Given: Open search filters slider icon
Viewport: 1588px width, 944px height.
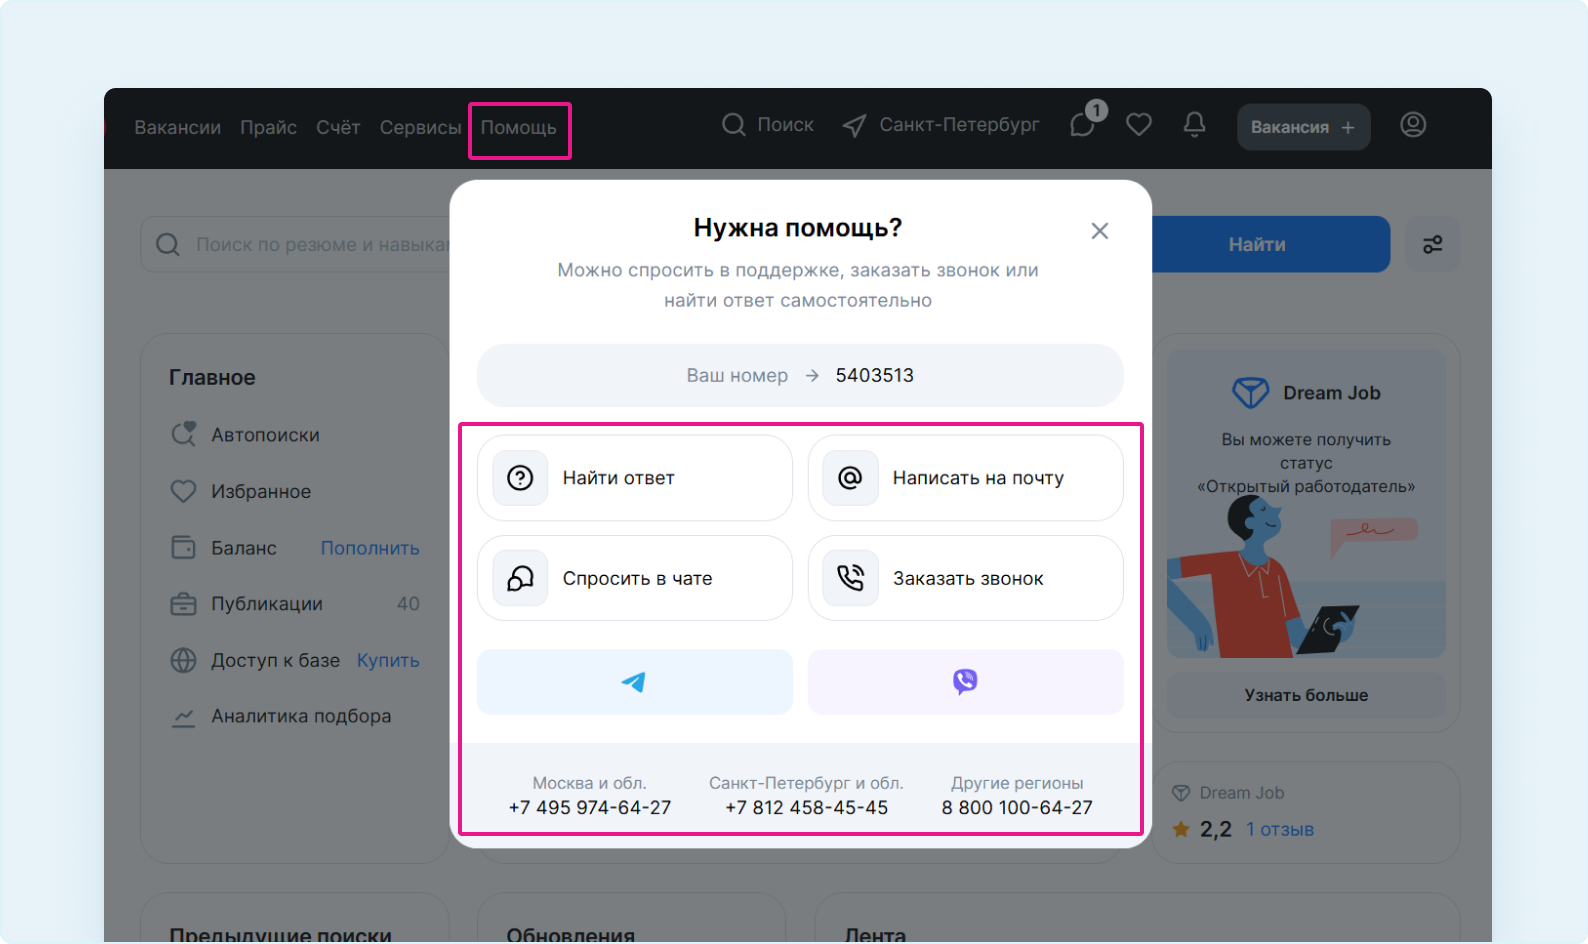Looking at the screenshot, I should [x=1433, y=244].
